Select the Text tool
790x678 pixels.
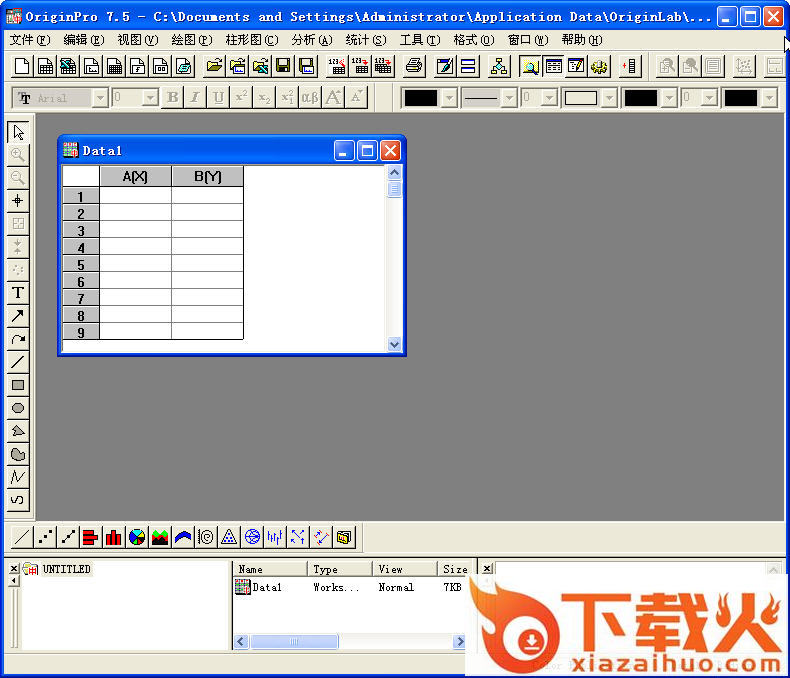[x=18, y=293]
